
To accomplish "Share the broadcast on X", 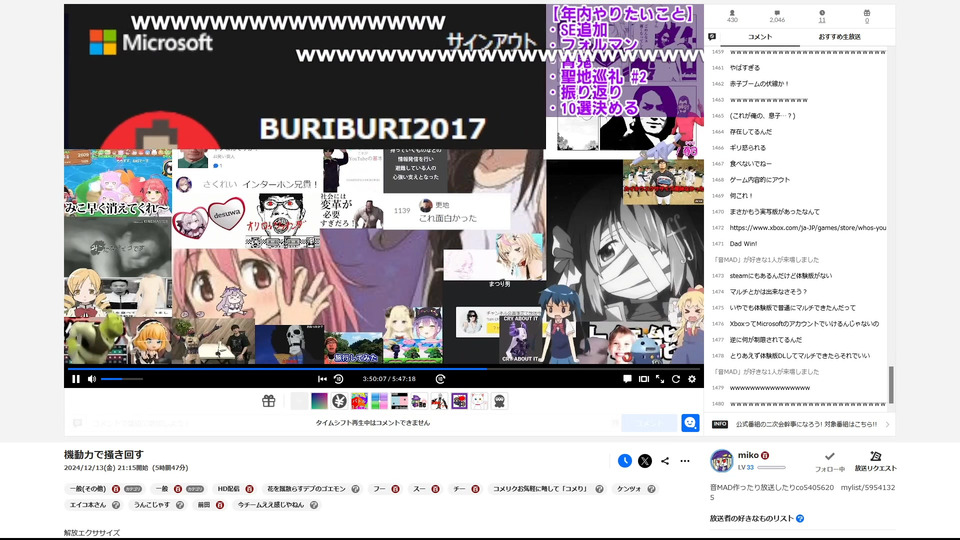I will (x=645, y=461).
